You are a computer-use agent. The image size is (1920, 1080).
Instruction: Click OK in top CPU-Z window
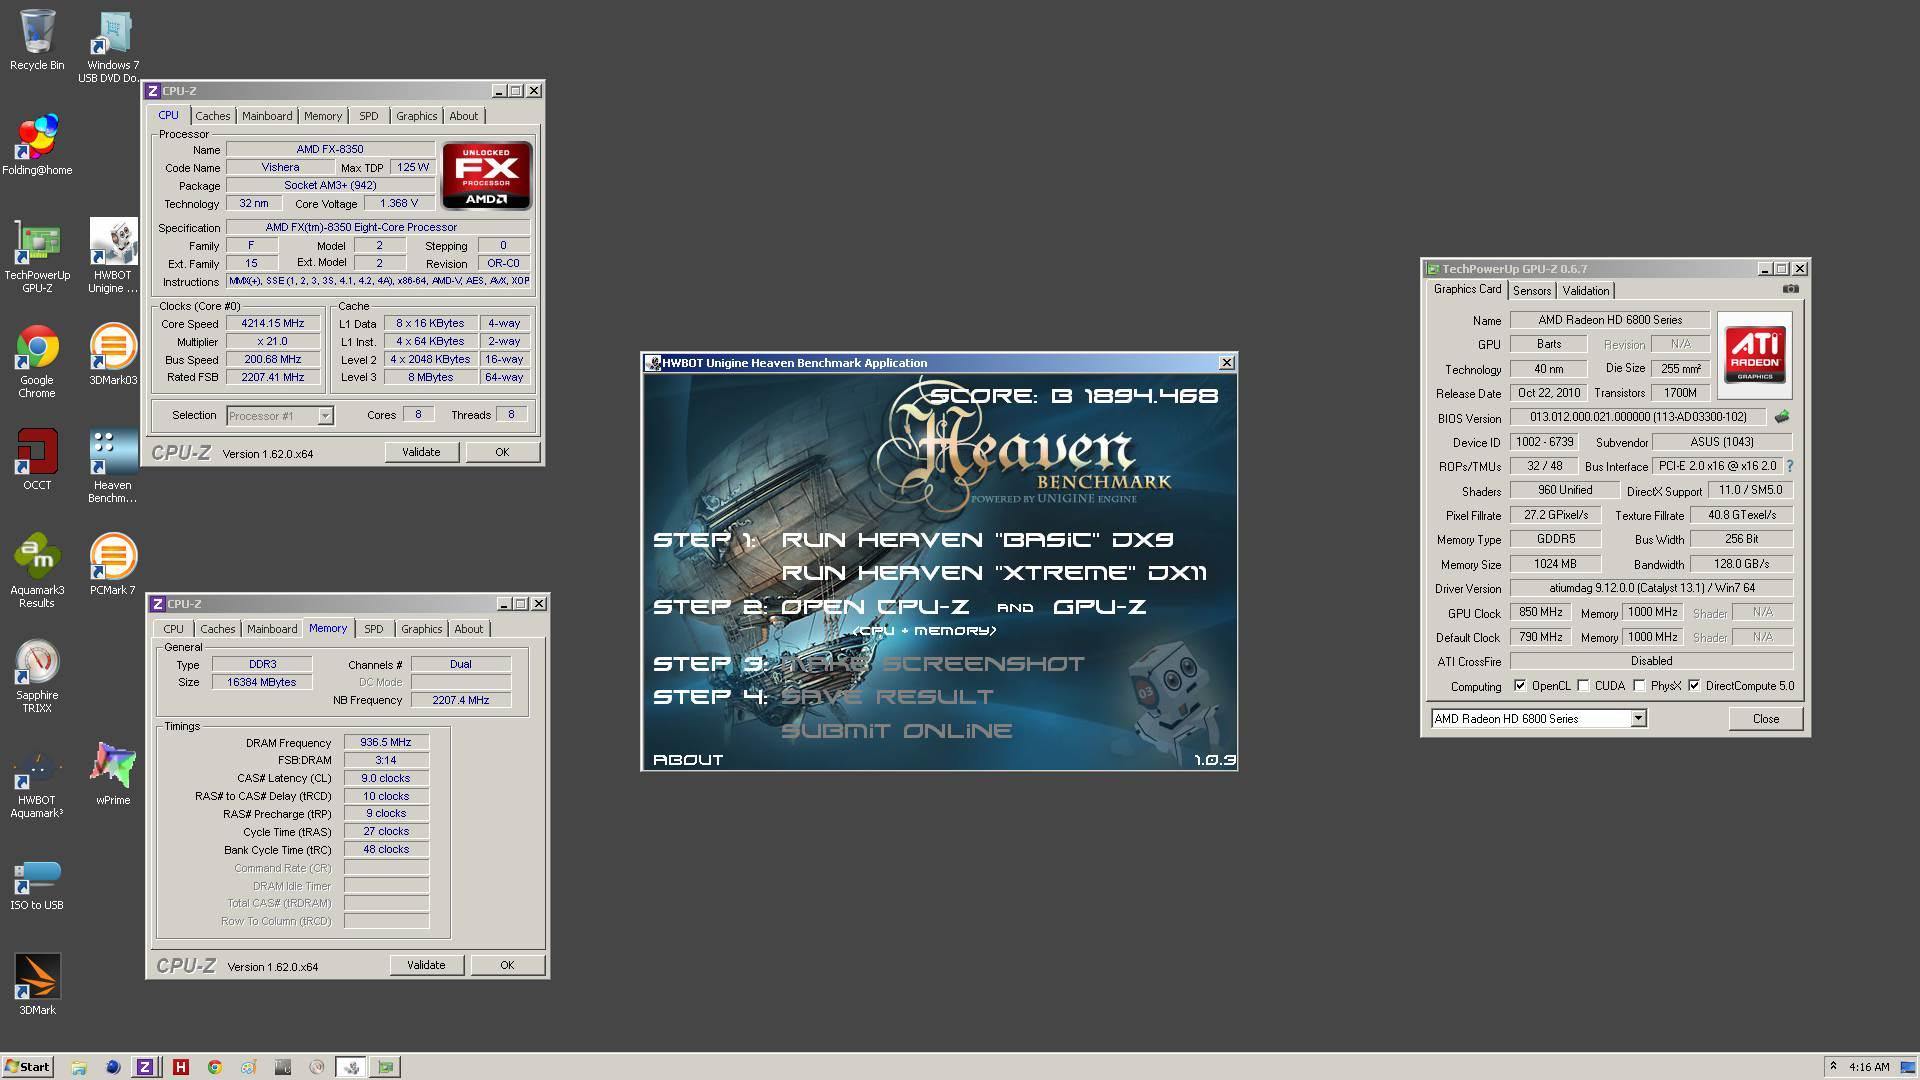click(x=502, y=452)
